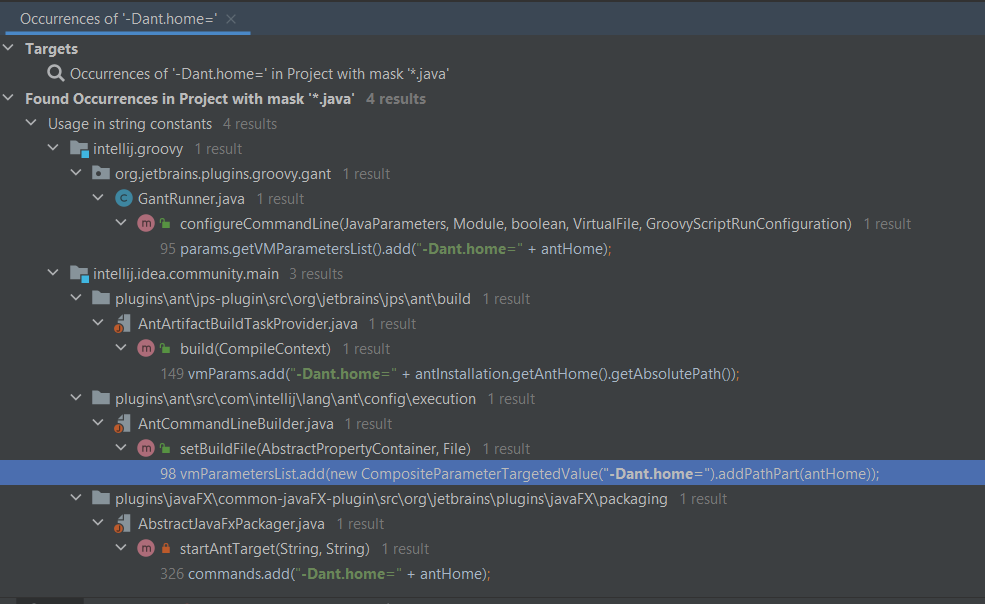The height and width of the screenshot is (604, 985).
Task: Select the AbstractJavaFxPackager.java row
Action: click(x=231, y=524)
